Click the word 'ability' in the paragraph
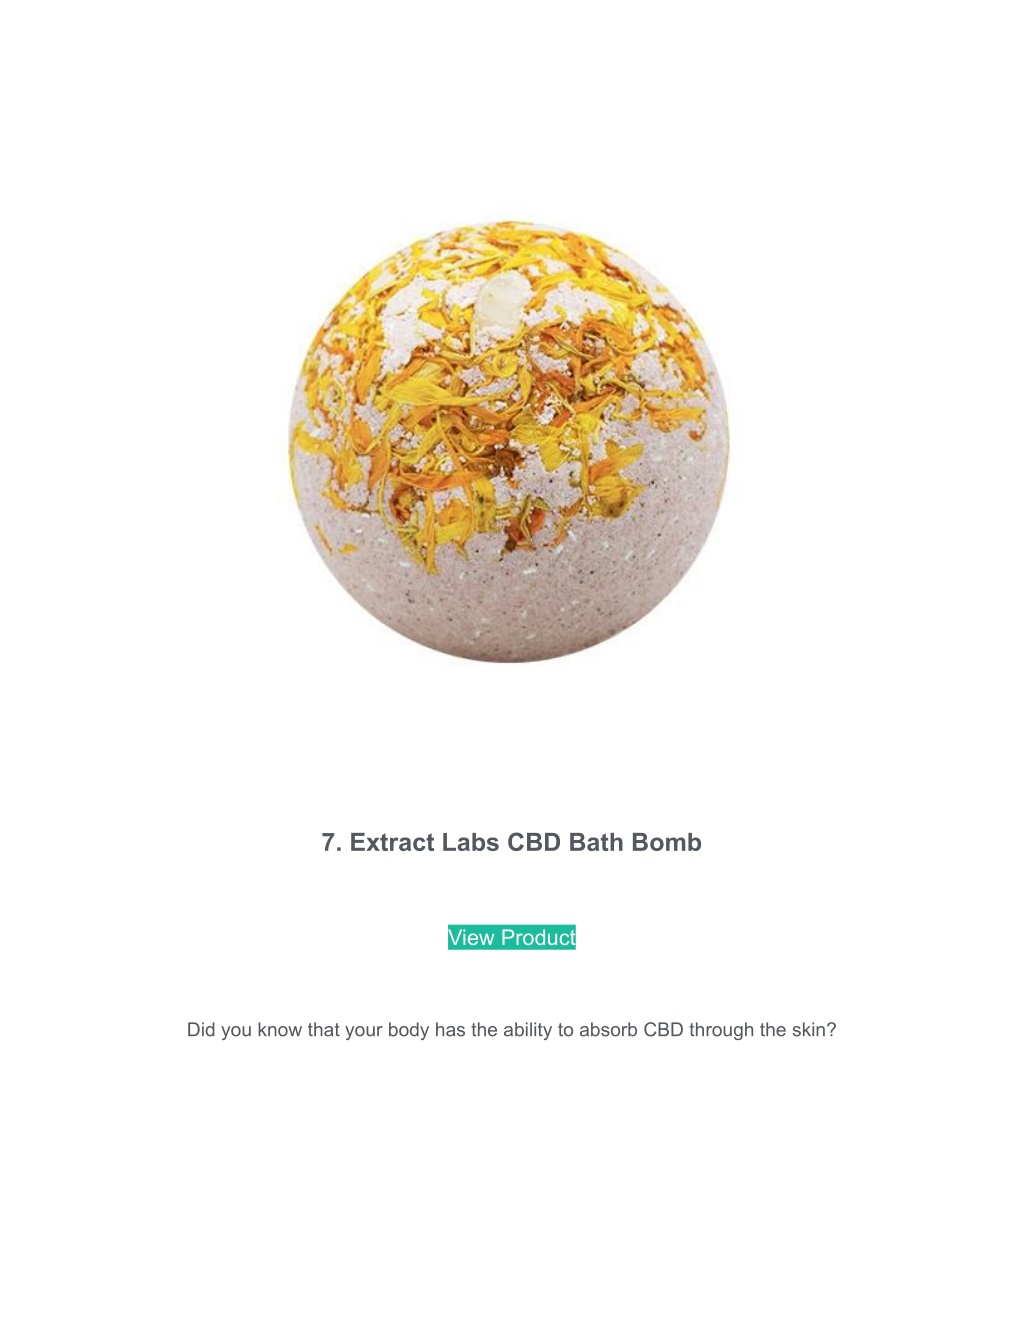This screenshot has width=1024, height=1325. [527, 1030]
